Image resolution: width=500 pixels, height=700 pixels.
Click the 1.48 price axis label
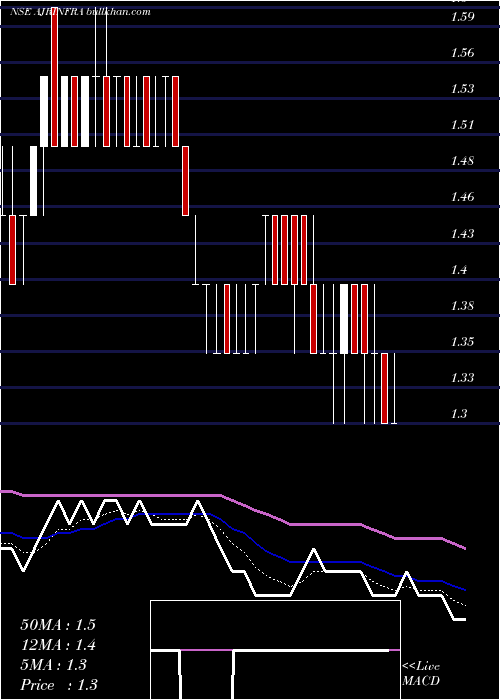coord(462,161)
